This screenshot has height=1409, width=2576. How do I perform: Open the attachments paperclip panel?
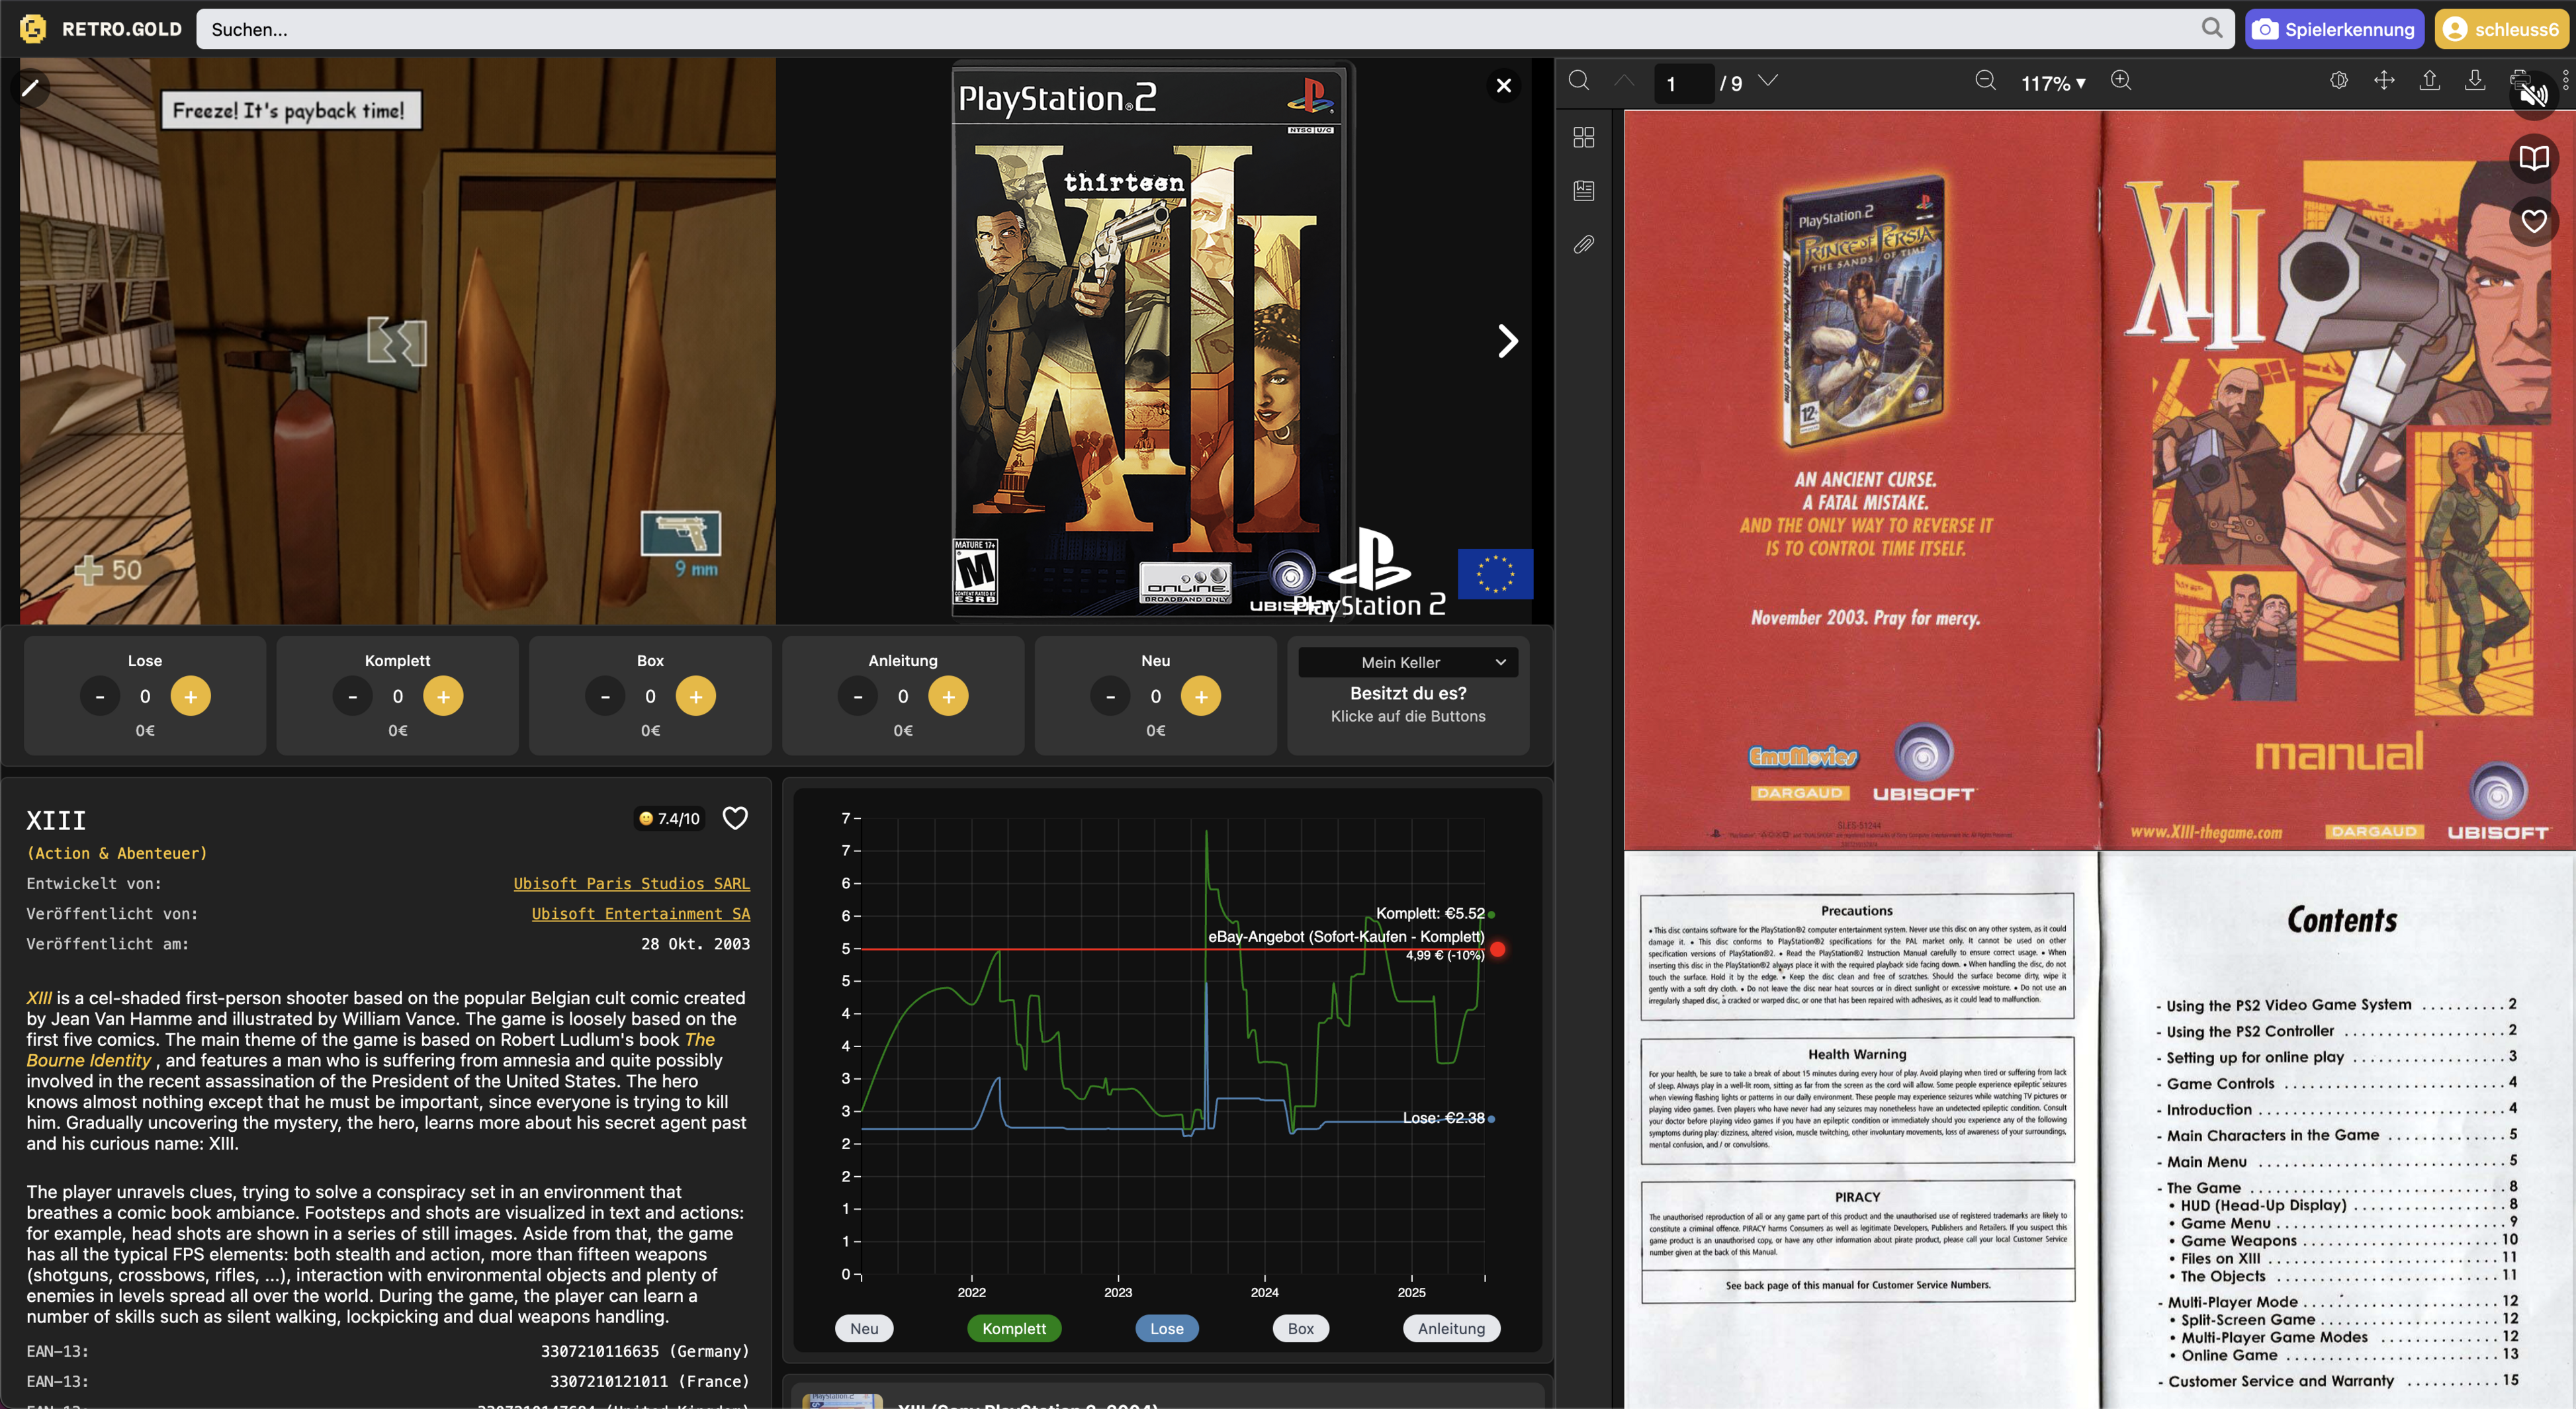coord(1584,244)
